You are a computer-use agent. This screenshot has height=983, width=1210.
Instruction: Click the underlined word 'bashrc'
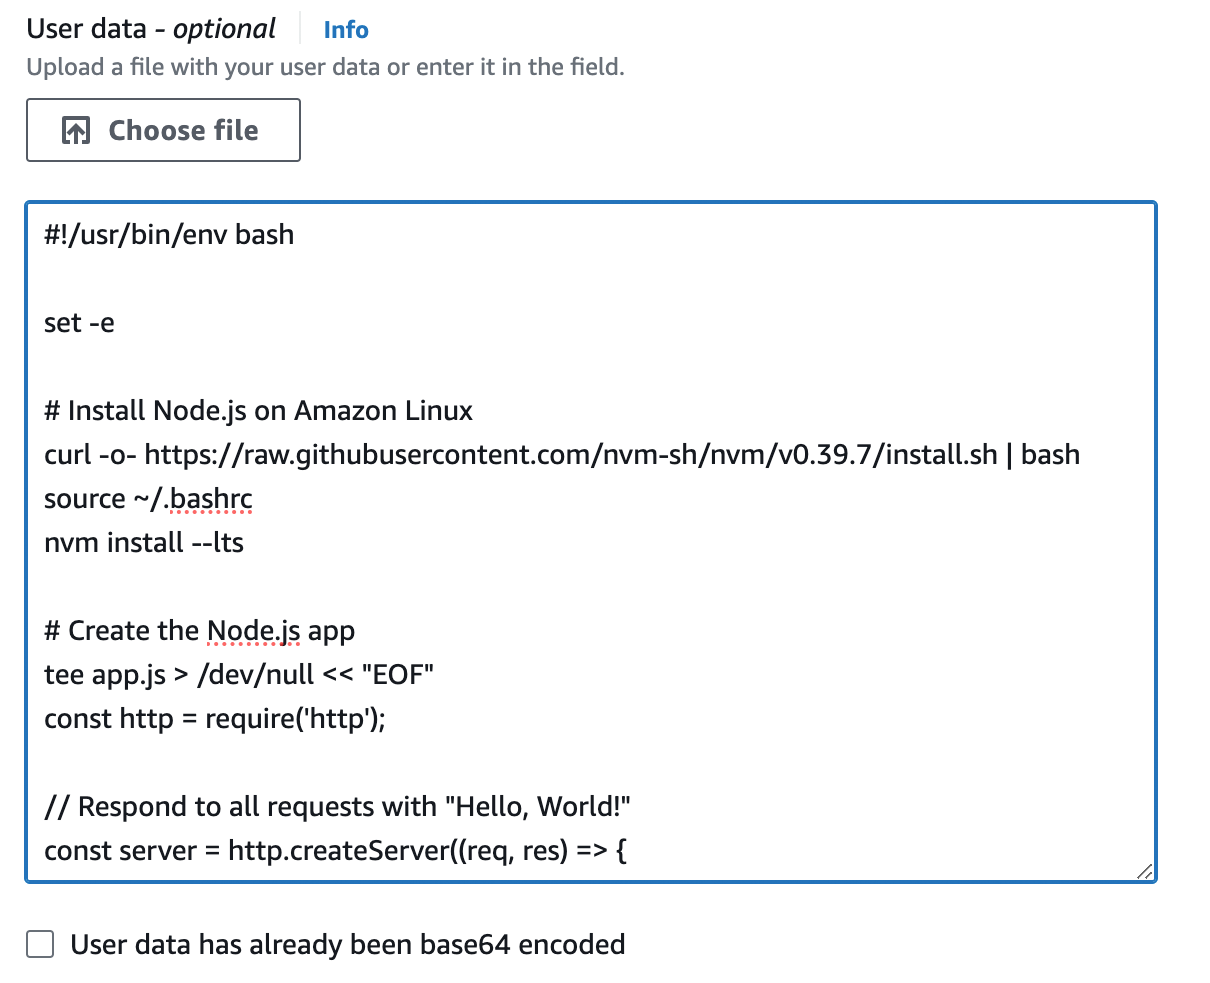click(x=210, y=499)
